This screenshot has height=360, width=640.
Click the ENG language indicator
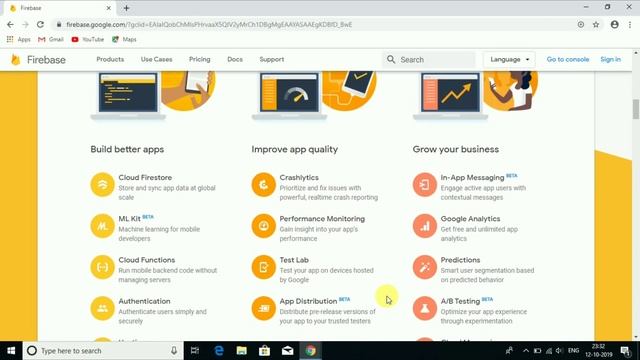pyautogui.click(x=573, y=351)
